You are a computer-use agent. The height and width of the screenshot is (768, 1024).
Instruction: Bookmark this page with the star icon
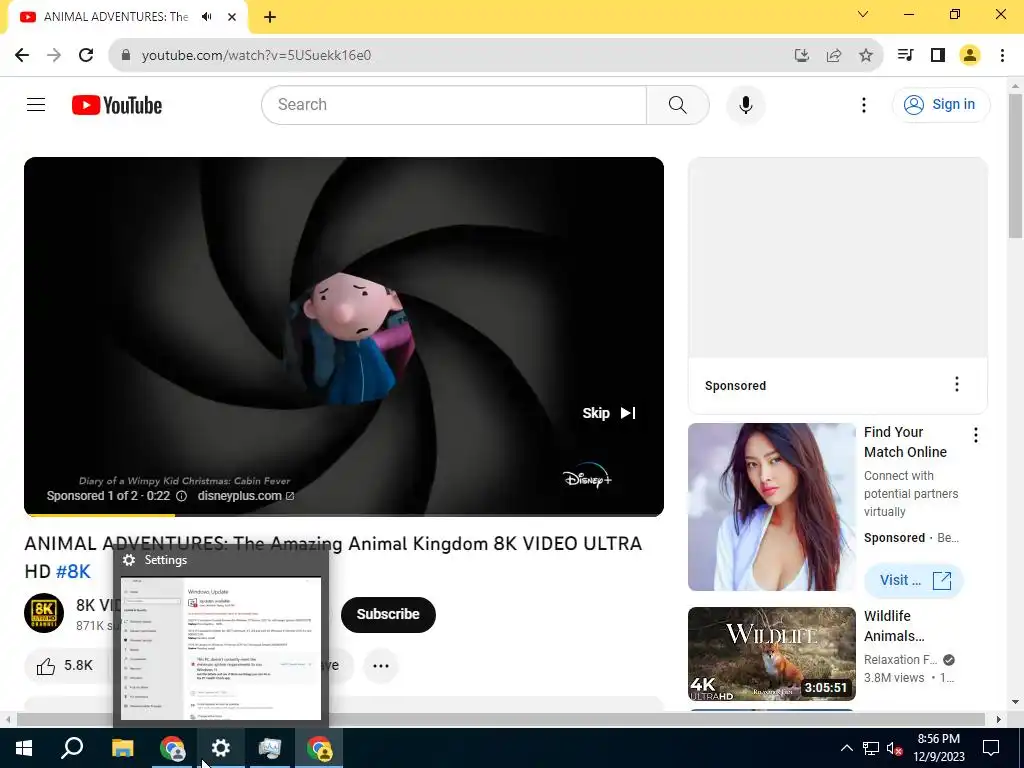(x=866, y=55)
